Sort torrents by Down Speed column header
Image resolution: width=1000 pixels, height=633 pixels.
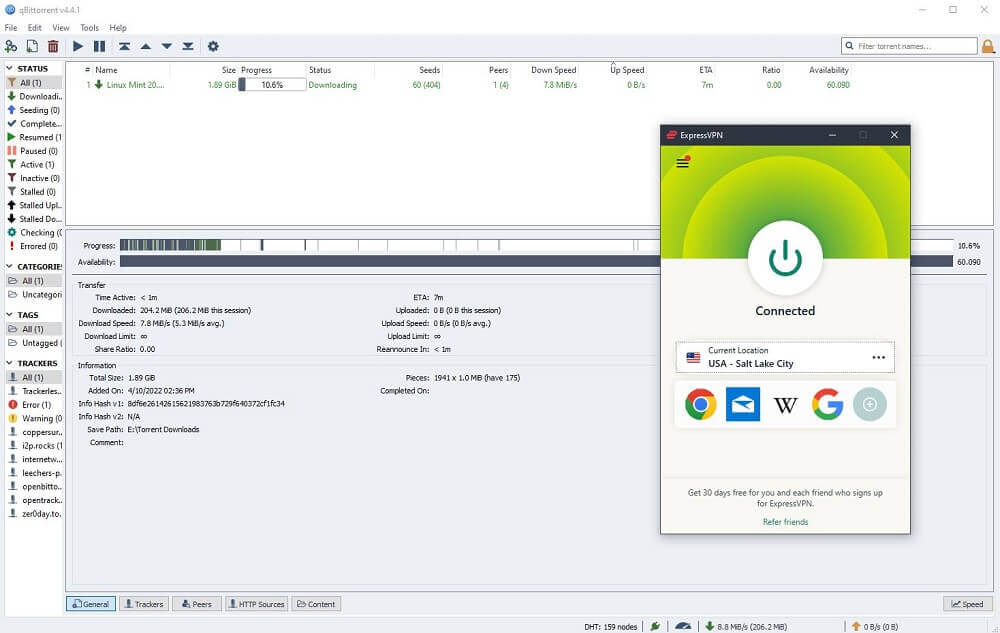[553, 70]
